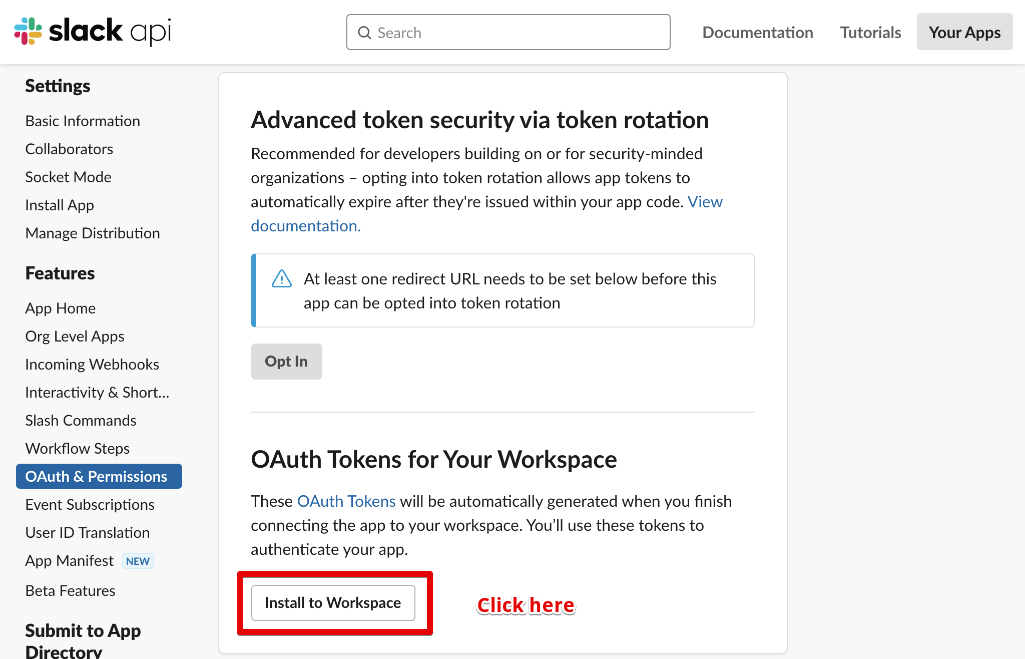Open the App Manifest page
The height and width of the screenshot is (659, 1025).
[x=69, y=561]
